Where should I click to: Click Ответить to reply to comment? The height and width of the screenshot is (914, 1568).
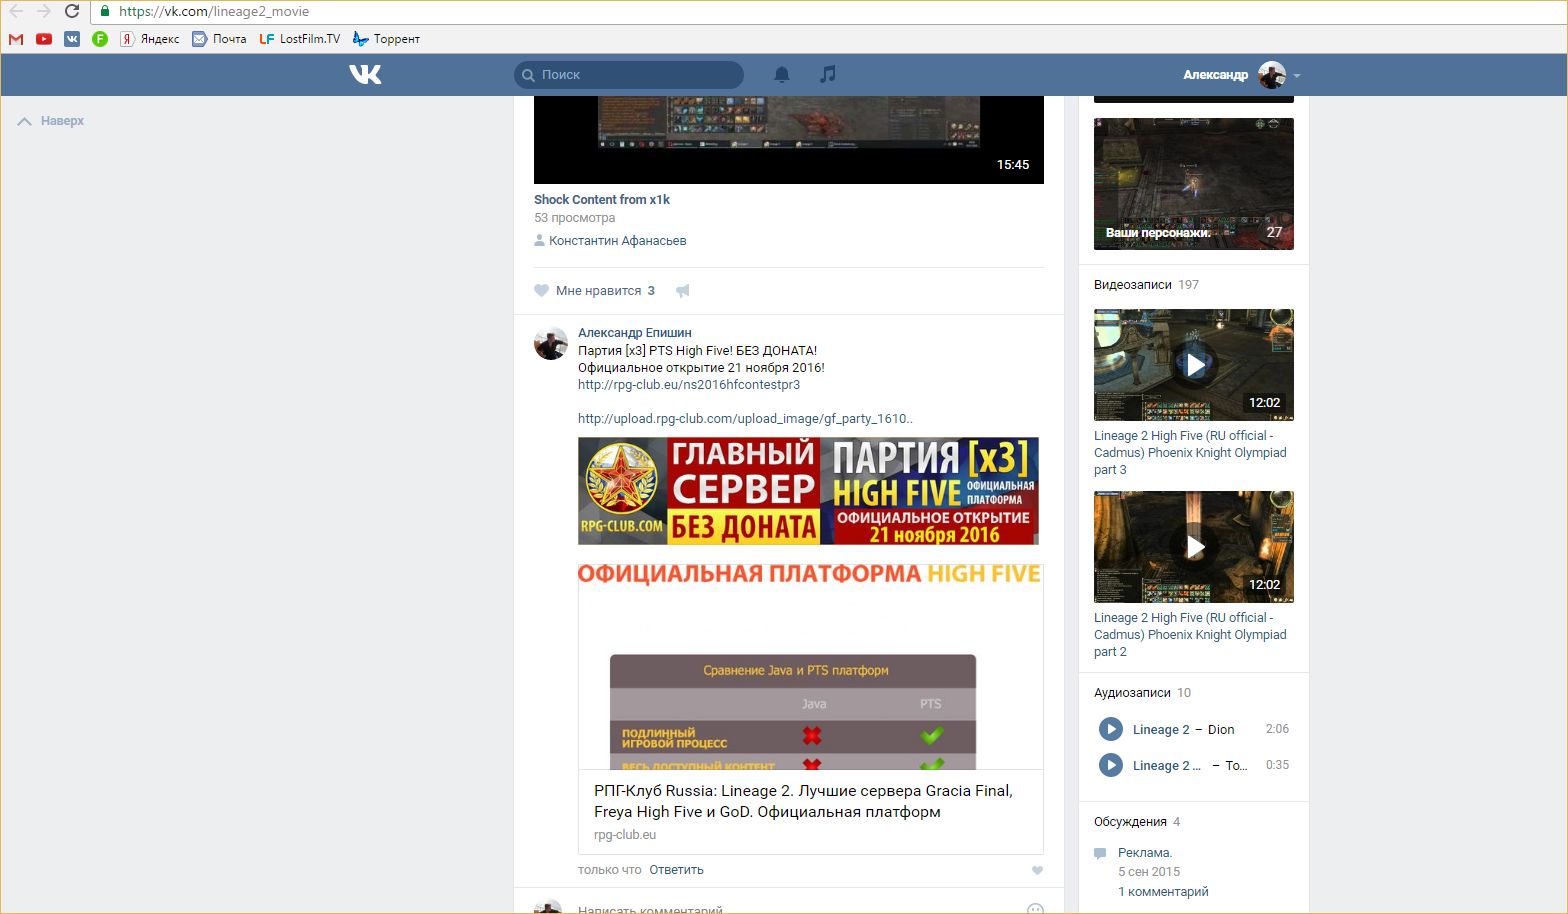point(676,870)
